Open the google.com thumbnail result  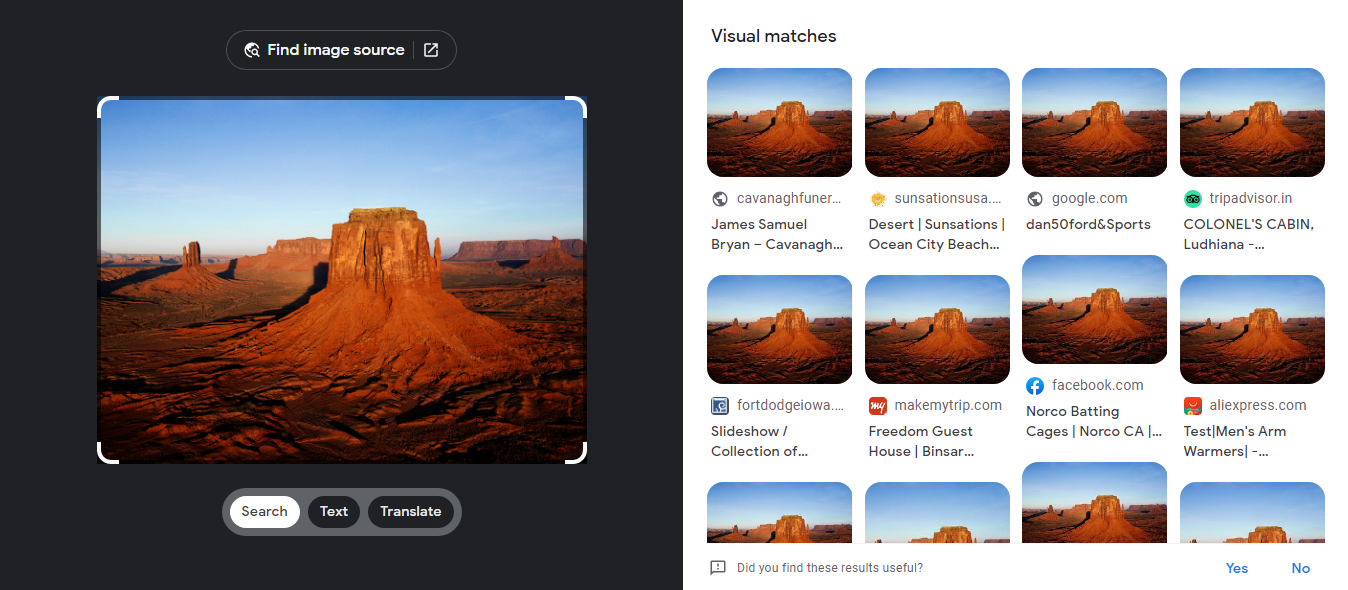(x=1094, y=122)
